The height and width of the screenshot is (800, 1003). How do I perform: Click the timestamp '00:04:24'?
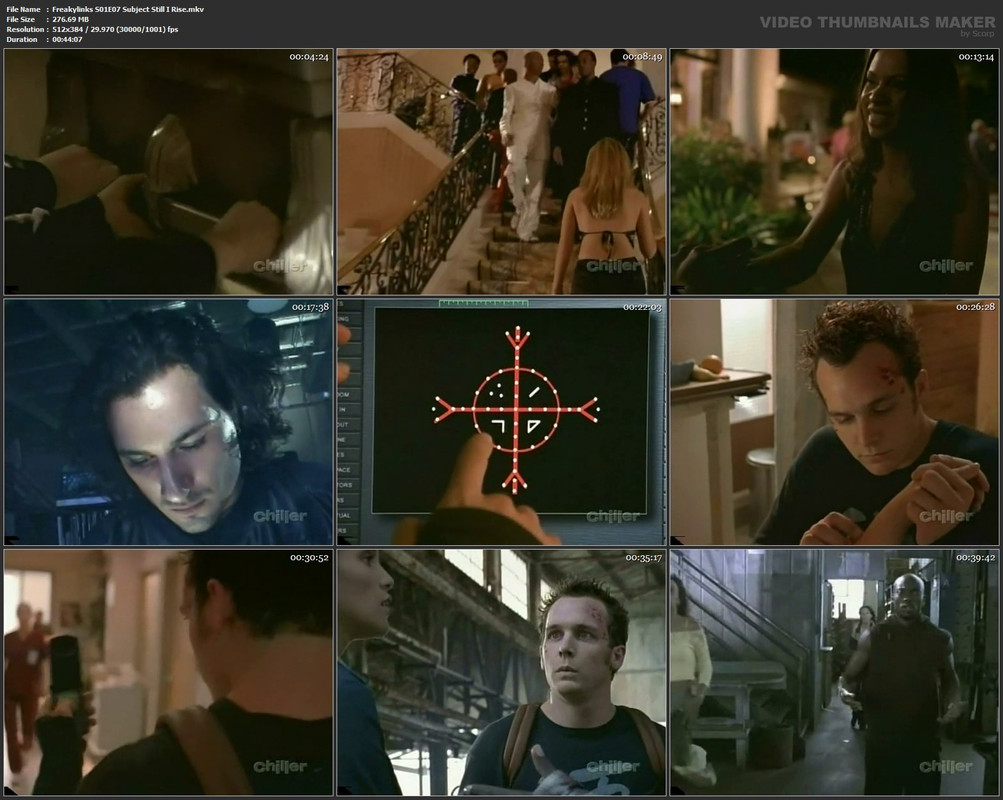point(309,57)
